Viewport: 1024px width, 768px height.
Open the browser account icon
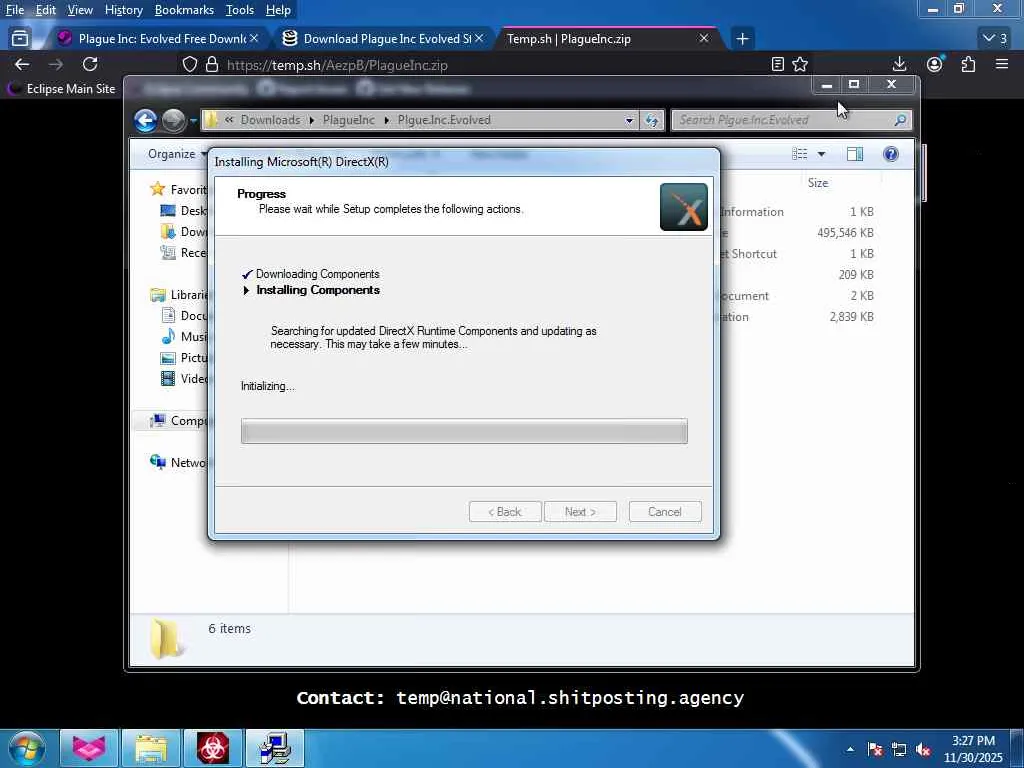click(x=935, y=64)
